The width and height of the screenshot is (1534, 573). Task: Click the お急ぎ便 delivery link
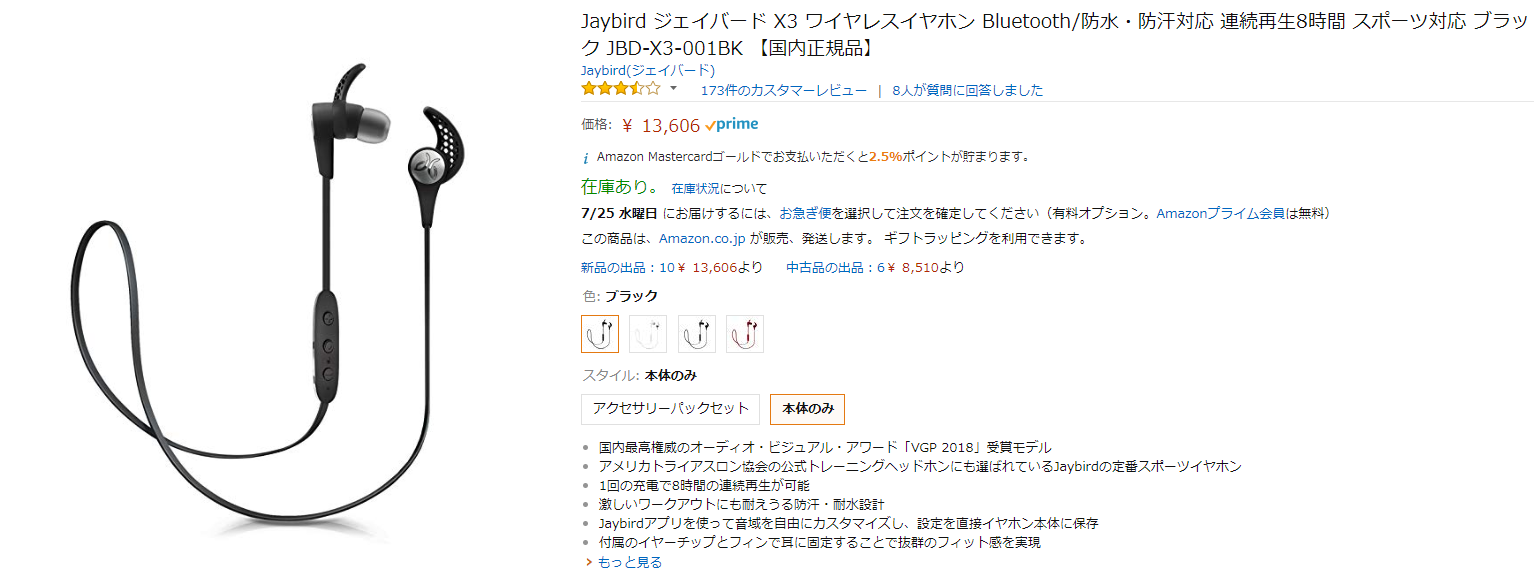[x=805, y=213]
